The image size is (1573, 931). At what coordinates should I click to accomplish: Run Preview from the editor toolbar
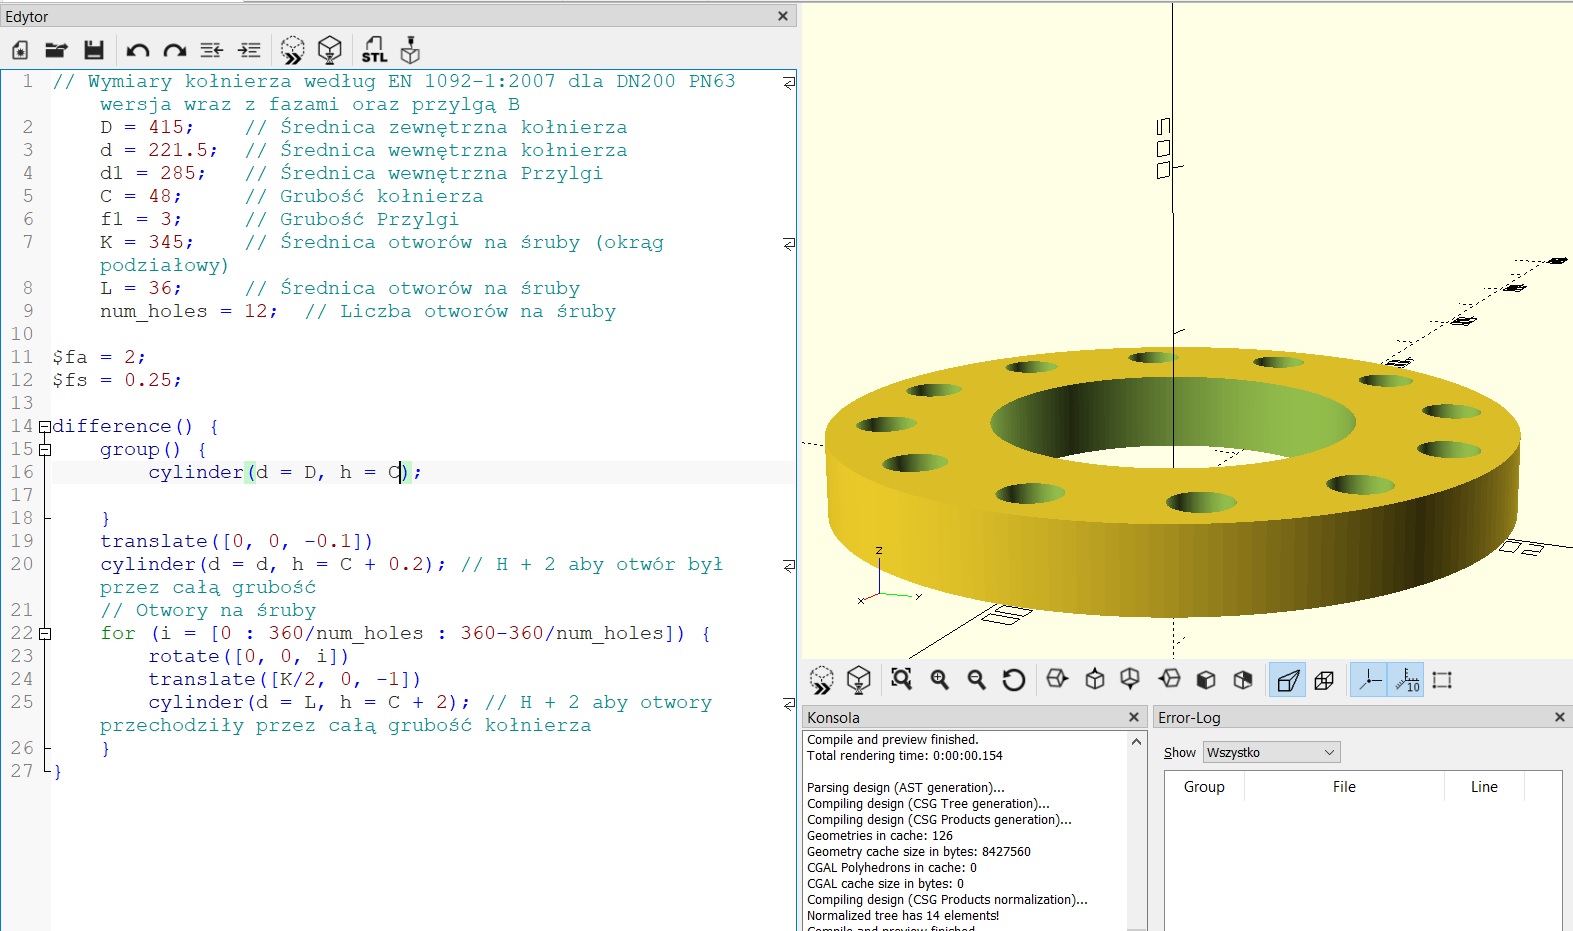tap(293, 50)
